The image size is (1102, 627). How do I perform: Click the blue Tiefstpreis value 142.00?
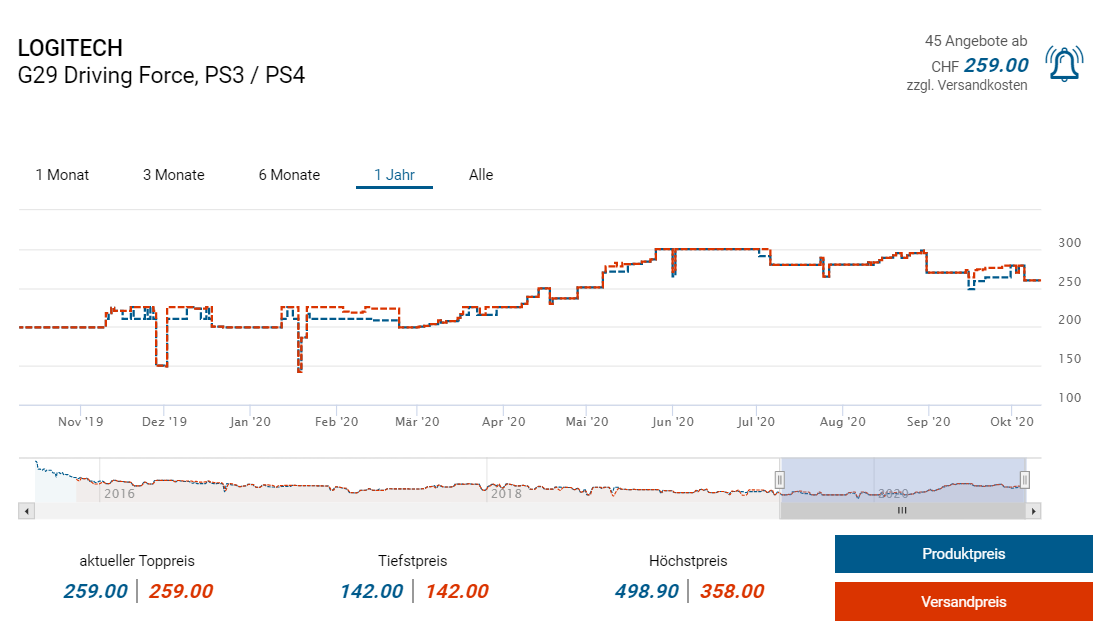pos(371,591)
